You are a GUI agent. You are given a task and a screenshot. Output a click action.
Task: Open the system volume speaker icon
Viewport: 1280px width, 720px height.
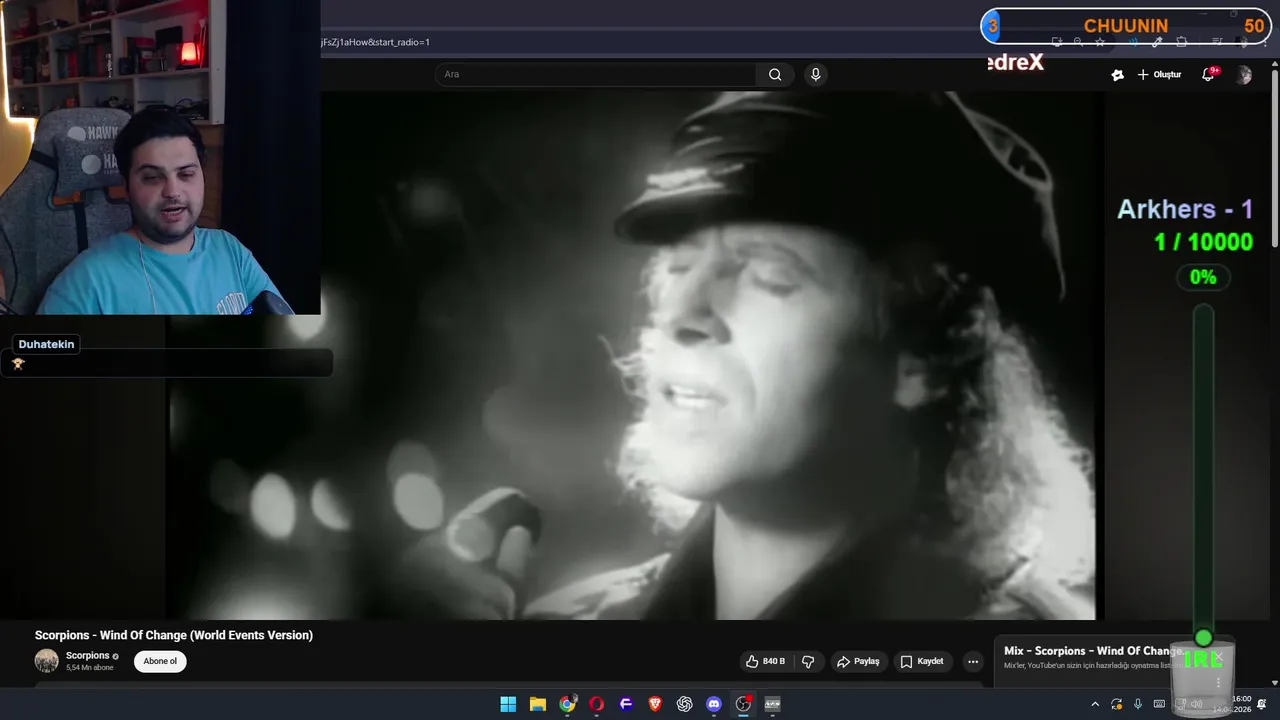1196,704
